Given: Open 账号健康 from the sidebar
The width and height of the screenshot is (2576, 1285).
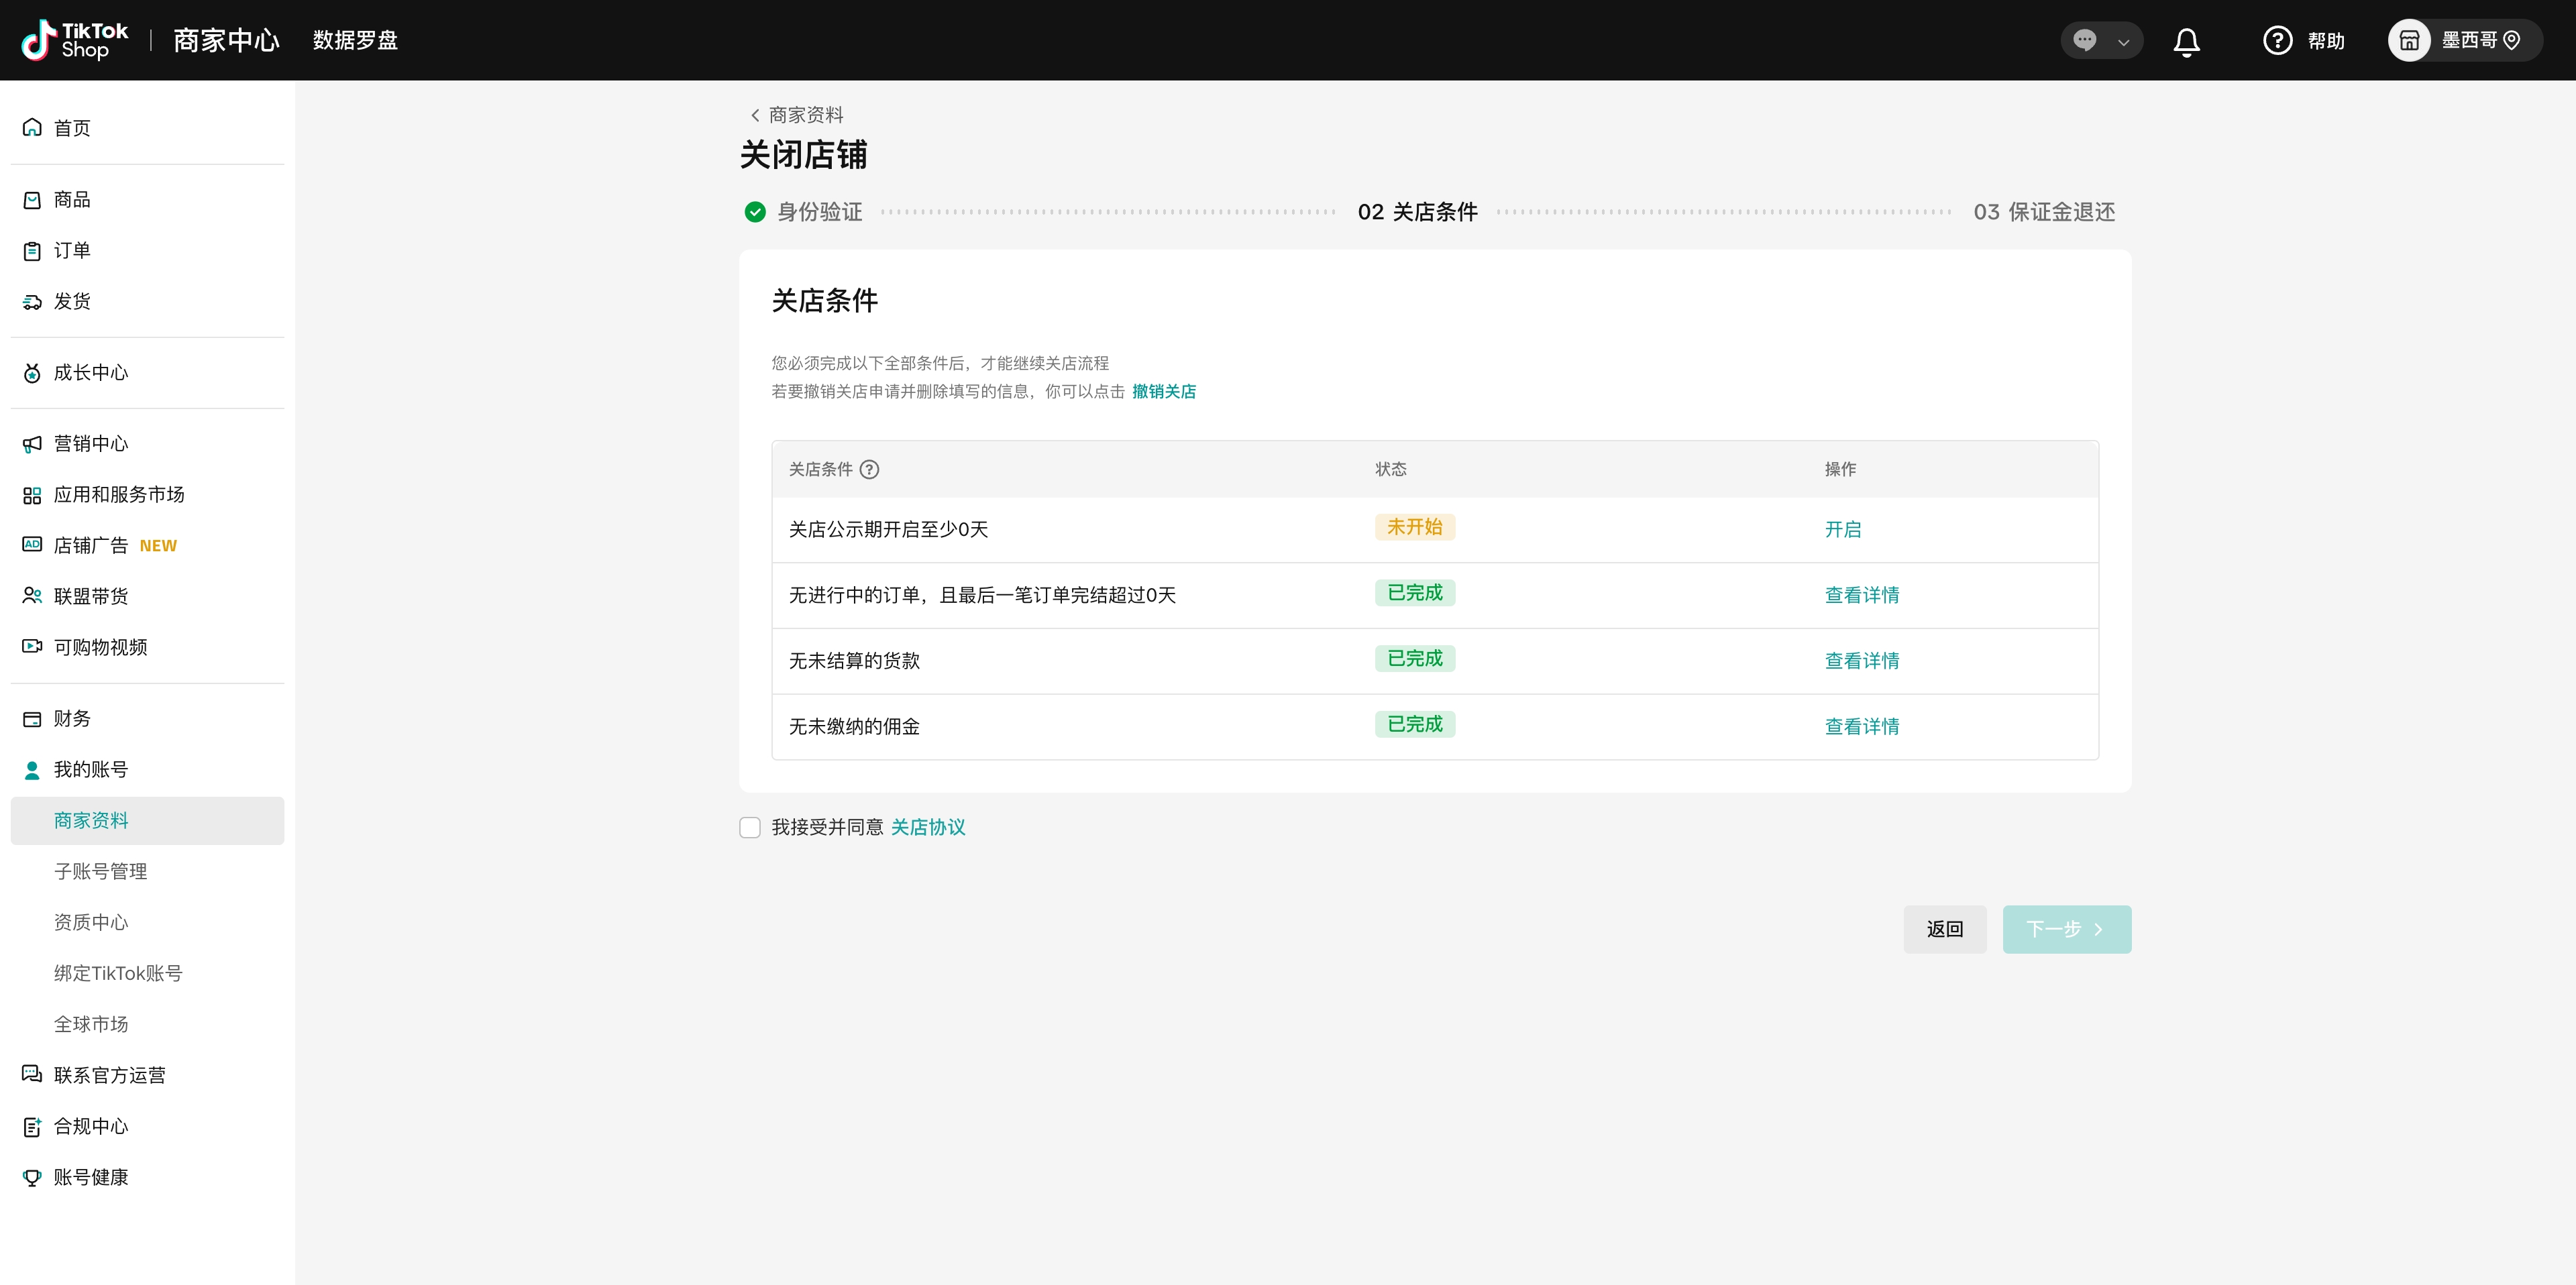Looking at the screenshot, I should pyautogui.click(x=90, y=1177).
